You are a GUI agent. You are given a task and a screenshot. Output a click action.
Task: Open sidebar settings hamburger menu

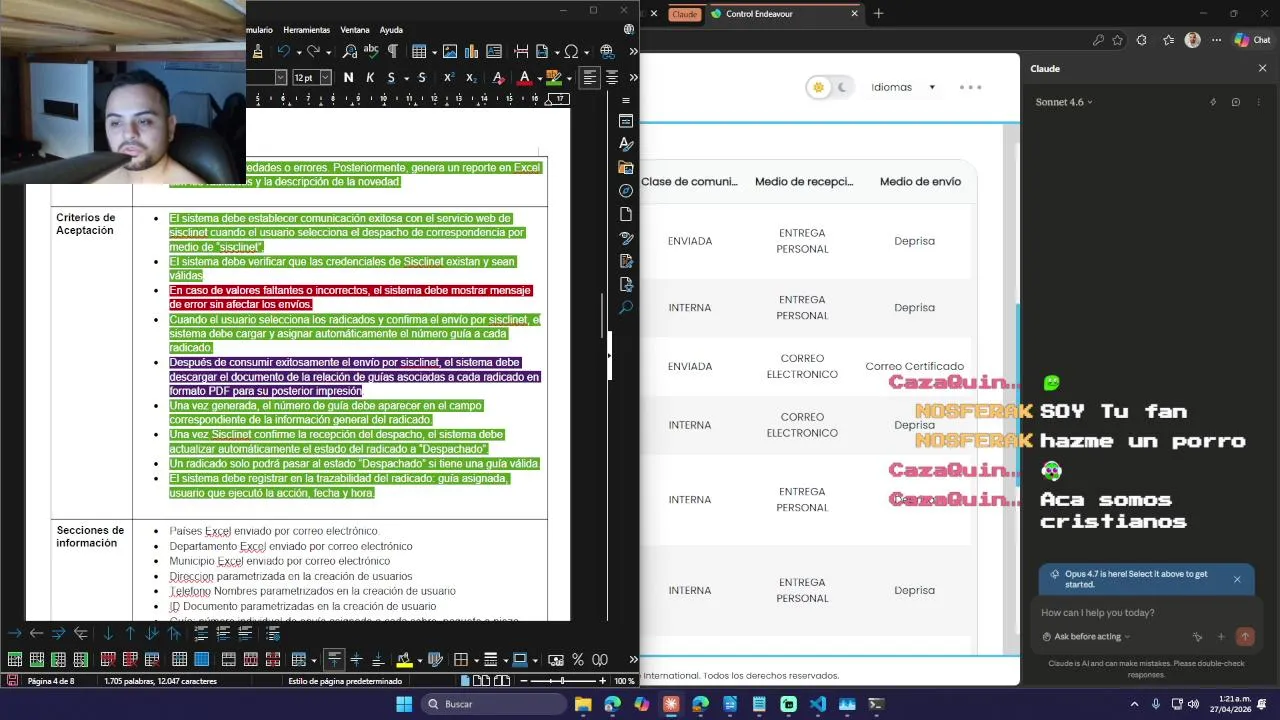(x=626, y=100)
